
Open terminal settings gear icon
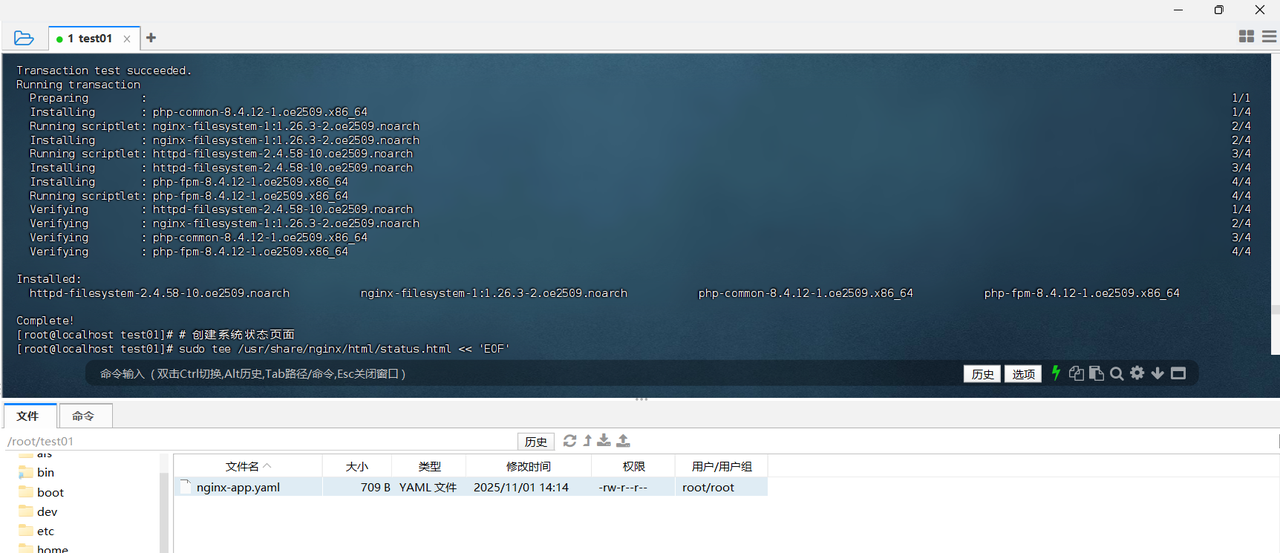(1137, 373)
